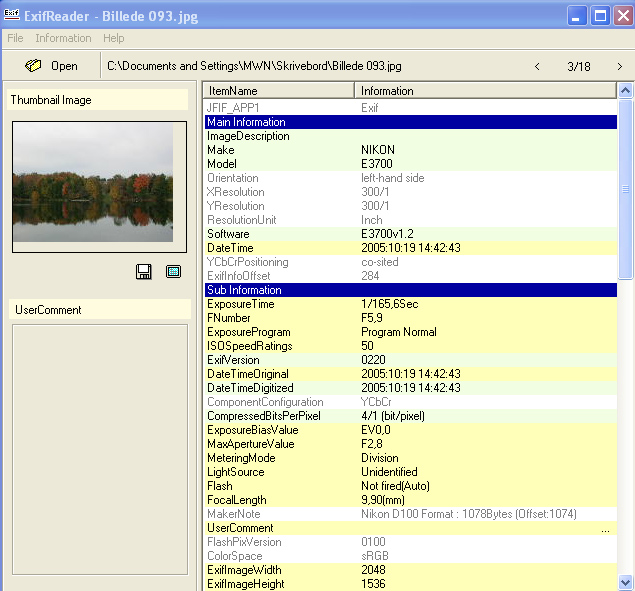Open the Help menu

pos(114,38)
